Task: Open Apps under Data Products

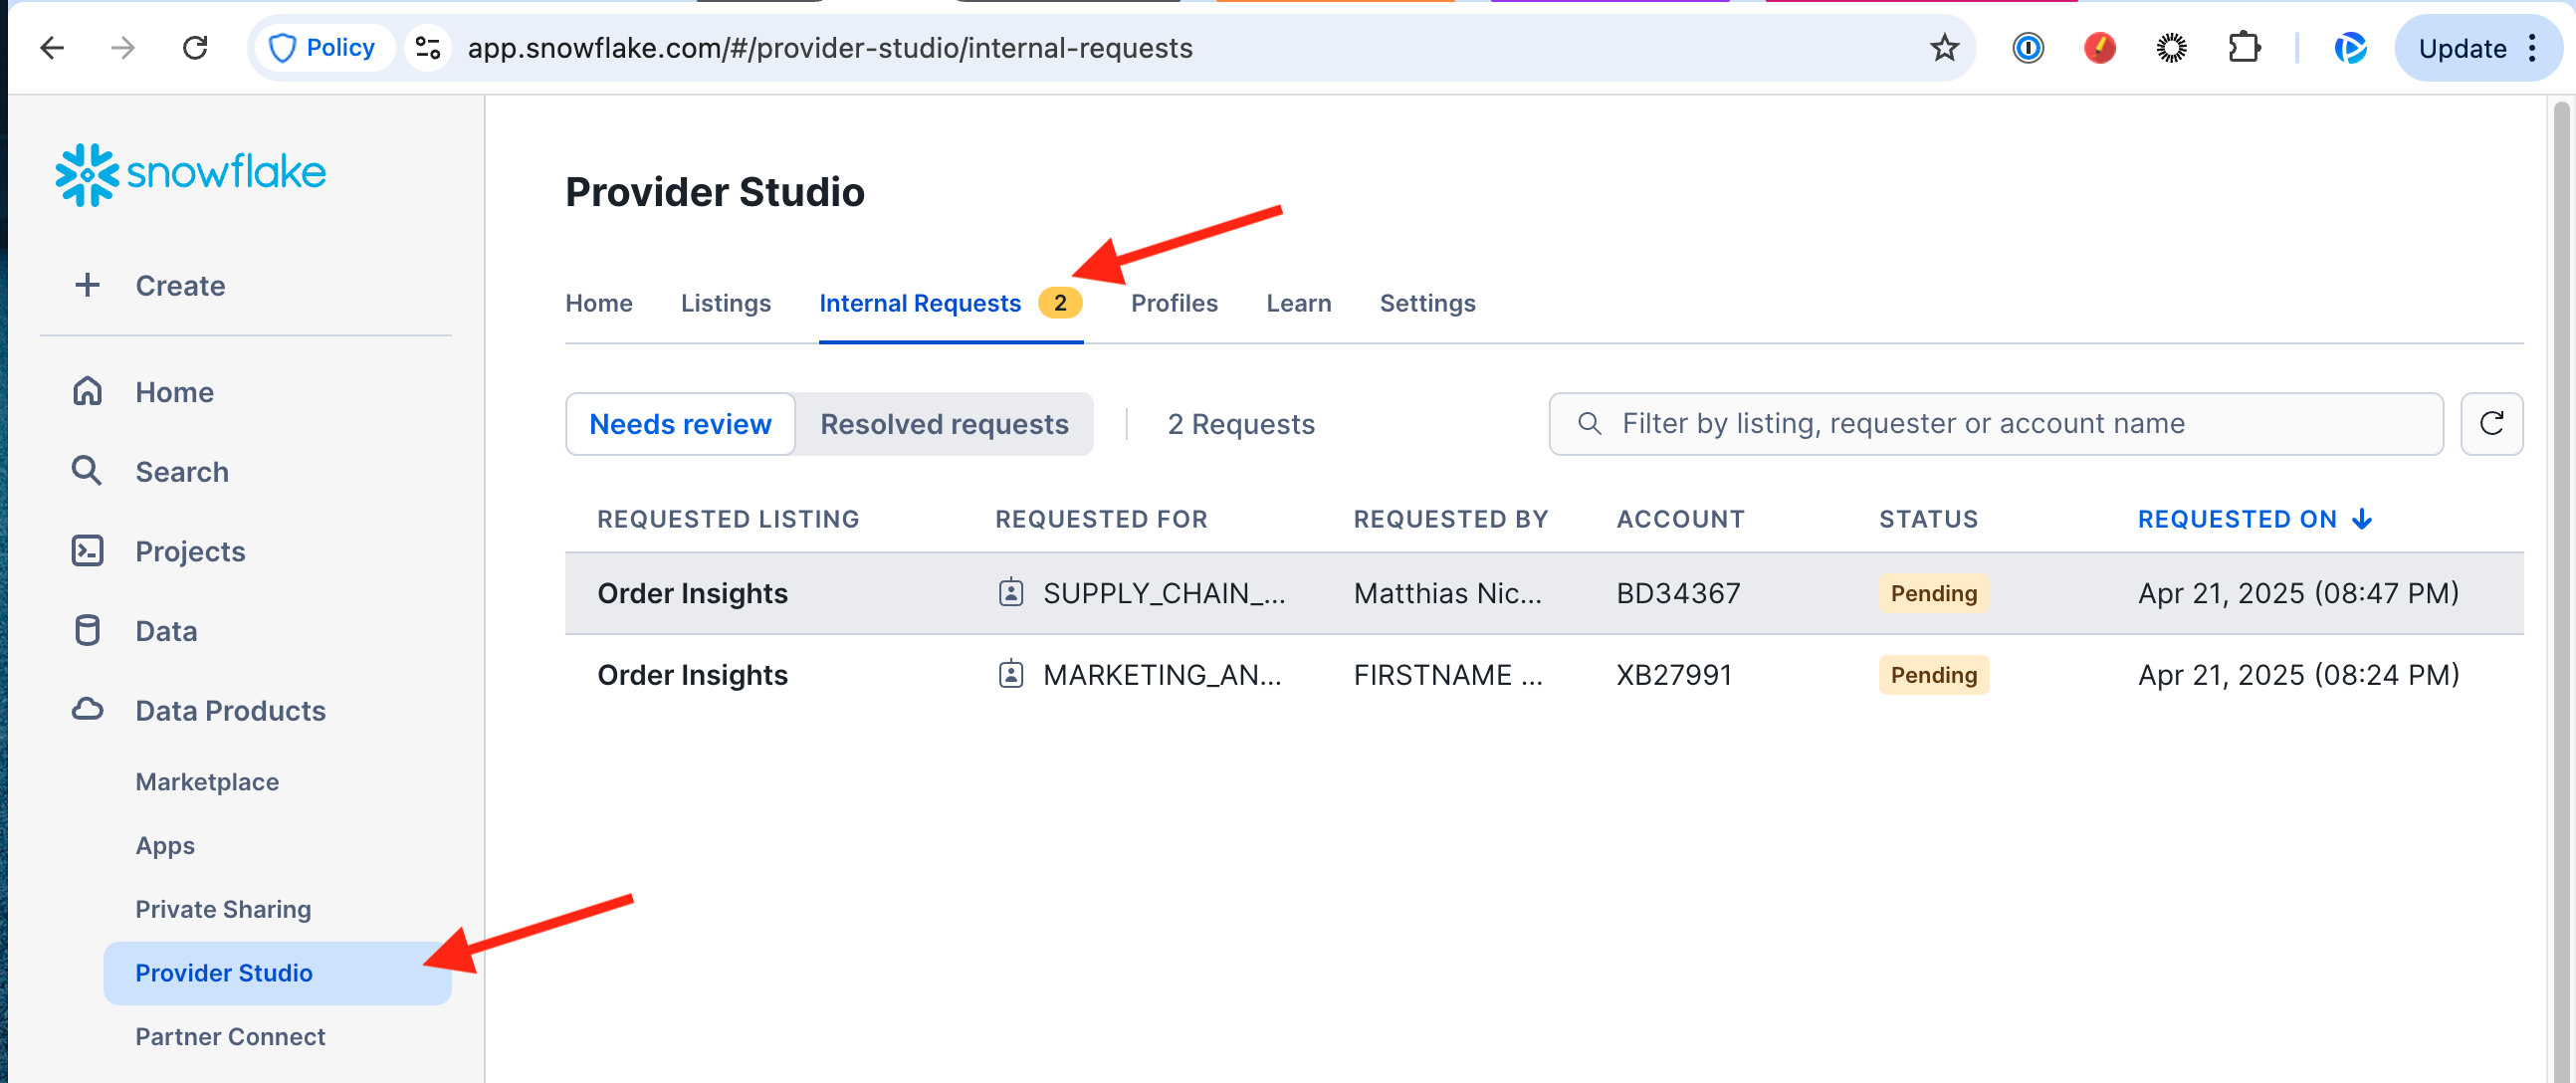Action: point(165,846)
